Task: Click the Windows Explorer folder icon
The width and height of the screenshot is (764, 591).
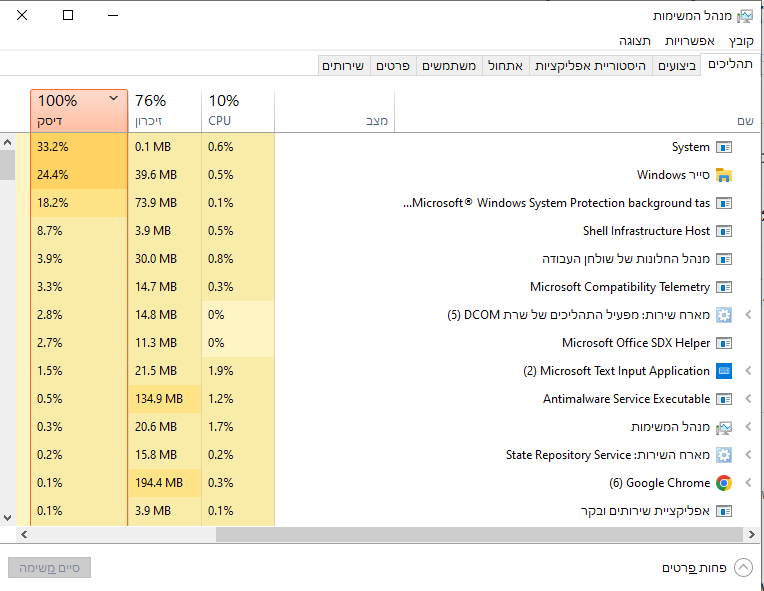Action: 724,175
